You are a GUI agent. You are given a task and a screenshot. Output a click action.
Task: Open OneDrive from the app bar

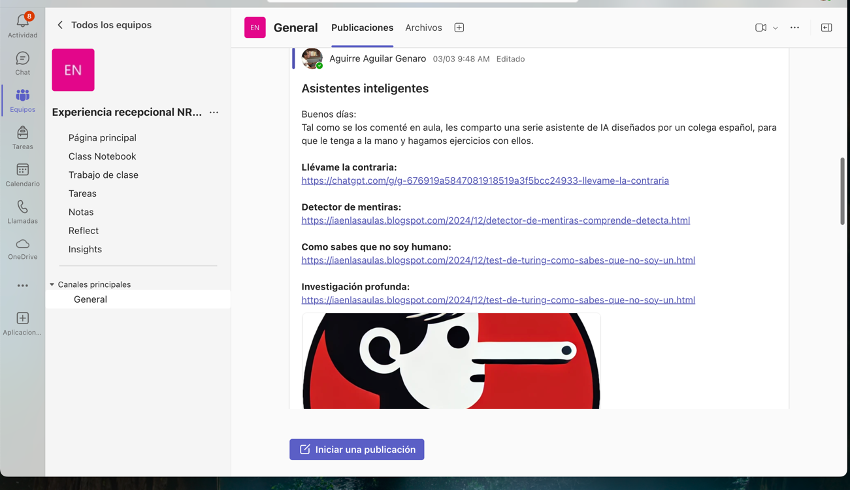(22, 245)
